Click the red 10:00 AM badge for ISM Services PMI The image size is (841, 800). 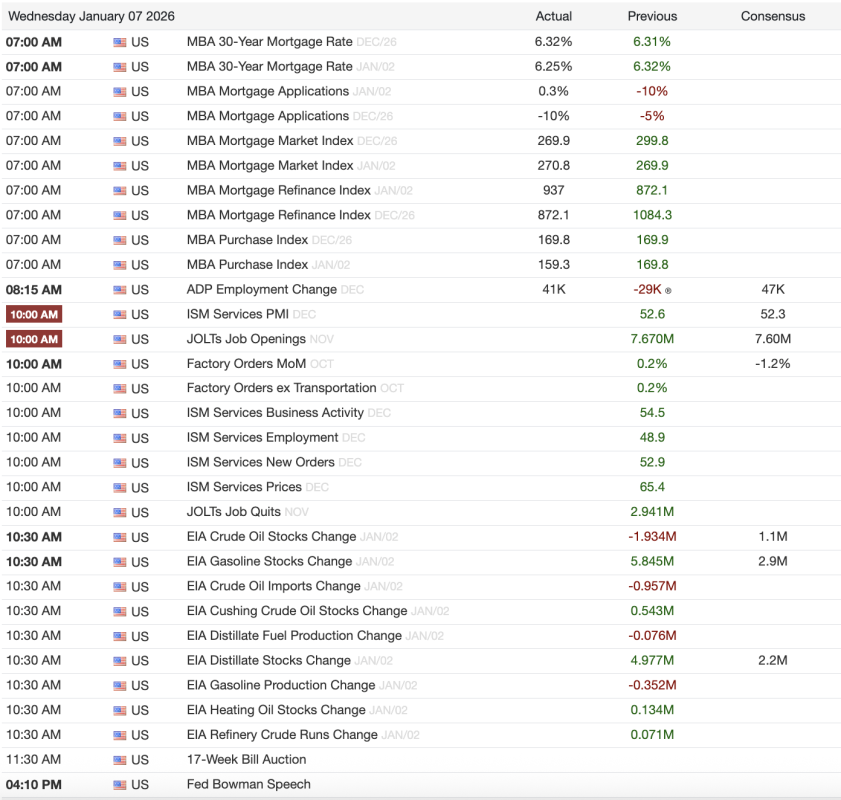pyautogui.click(x=34, y=315)
